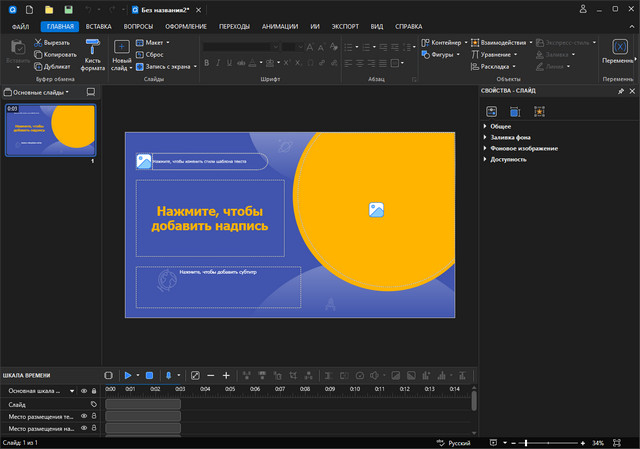
Task: Click the image placeholder icon on orange circle
Action: pos(376,210)
